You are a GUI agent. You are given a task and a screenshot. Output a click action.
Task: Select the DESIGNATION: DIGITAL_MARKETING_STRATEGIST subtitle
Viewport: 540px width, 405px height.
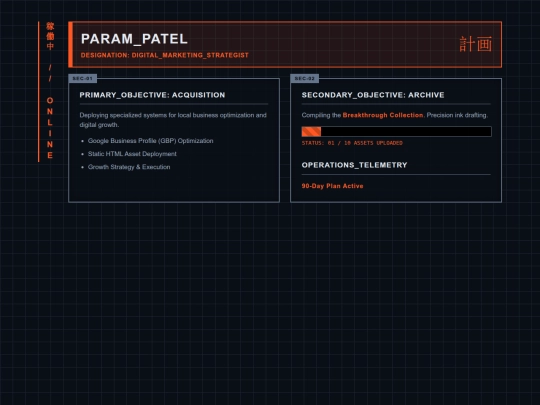click(165, 55)
